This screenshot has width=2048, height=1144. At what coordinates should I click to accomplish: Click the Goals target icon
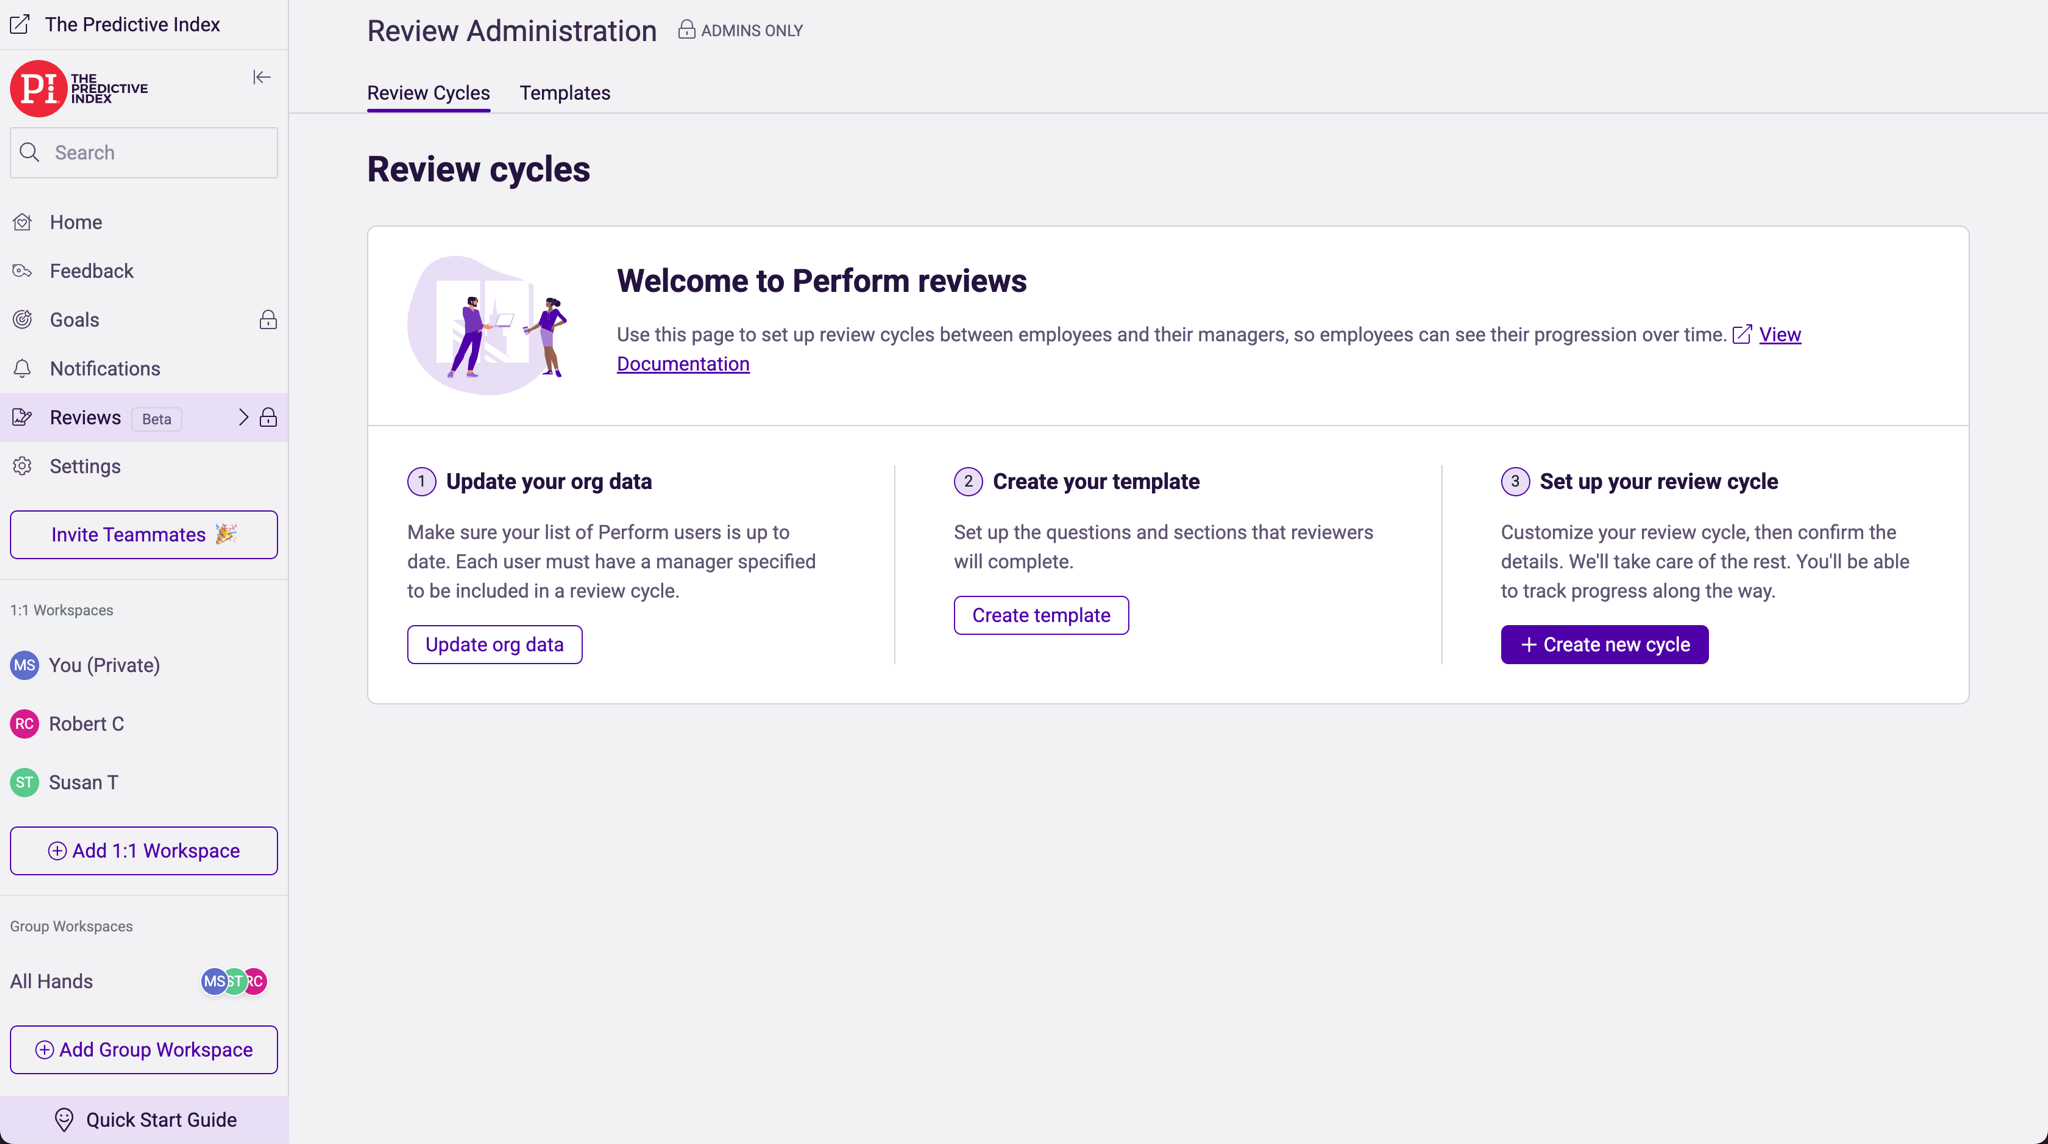tap(22, 320)
